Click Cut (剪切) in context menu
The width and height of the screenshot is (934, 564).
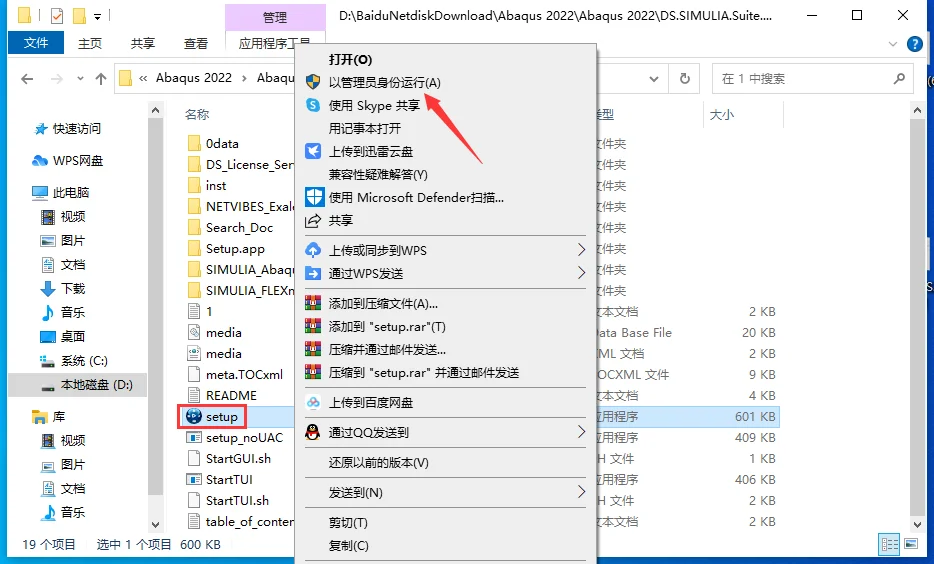(x=348, y=522)
